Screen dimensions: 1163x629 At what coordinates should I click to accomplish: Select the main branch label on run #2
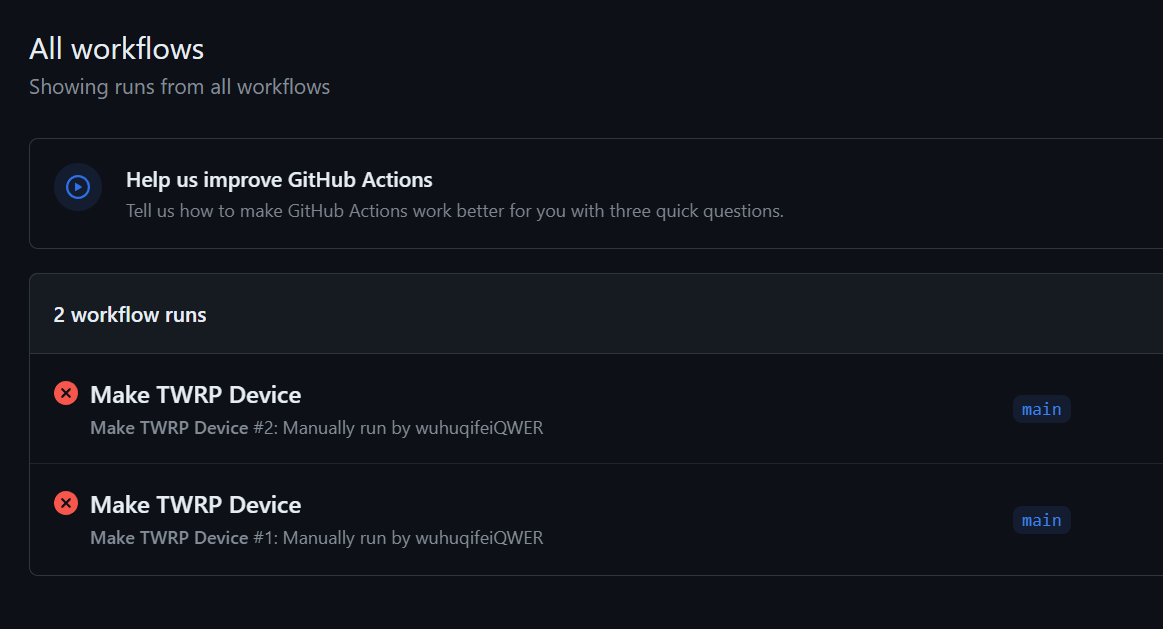(x=1041, y=409)
